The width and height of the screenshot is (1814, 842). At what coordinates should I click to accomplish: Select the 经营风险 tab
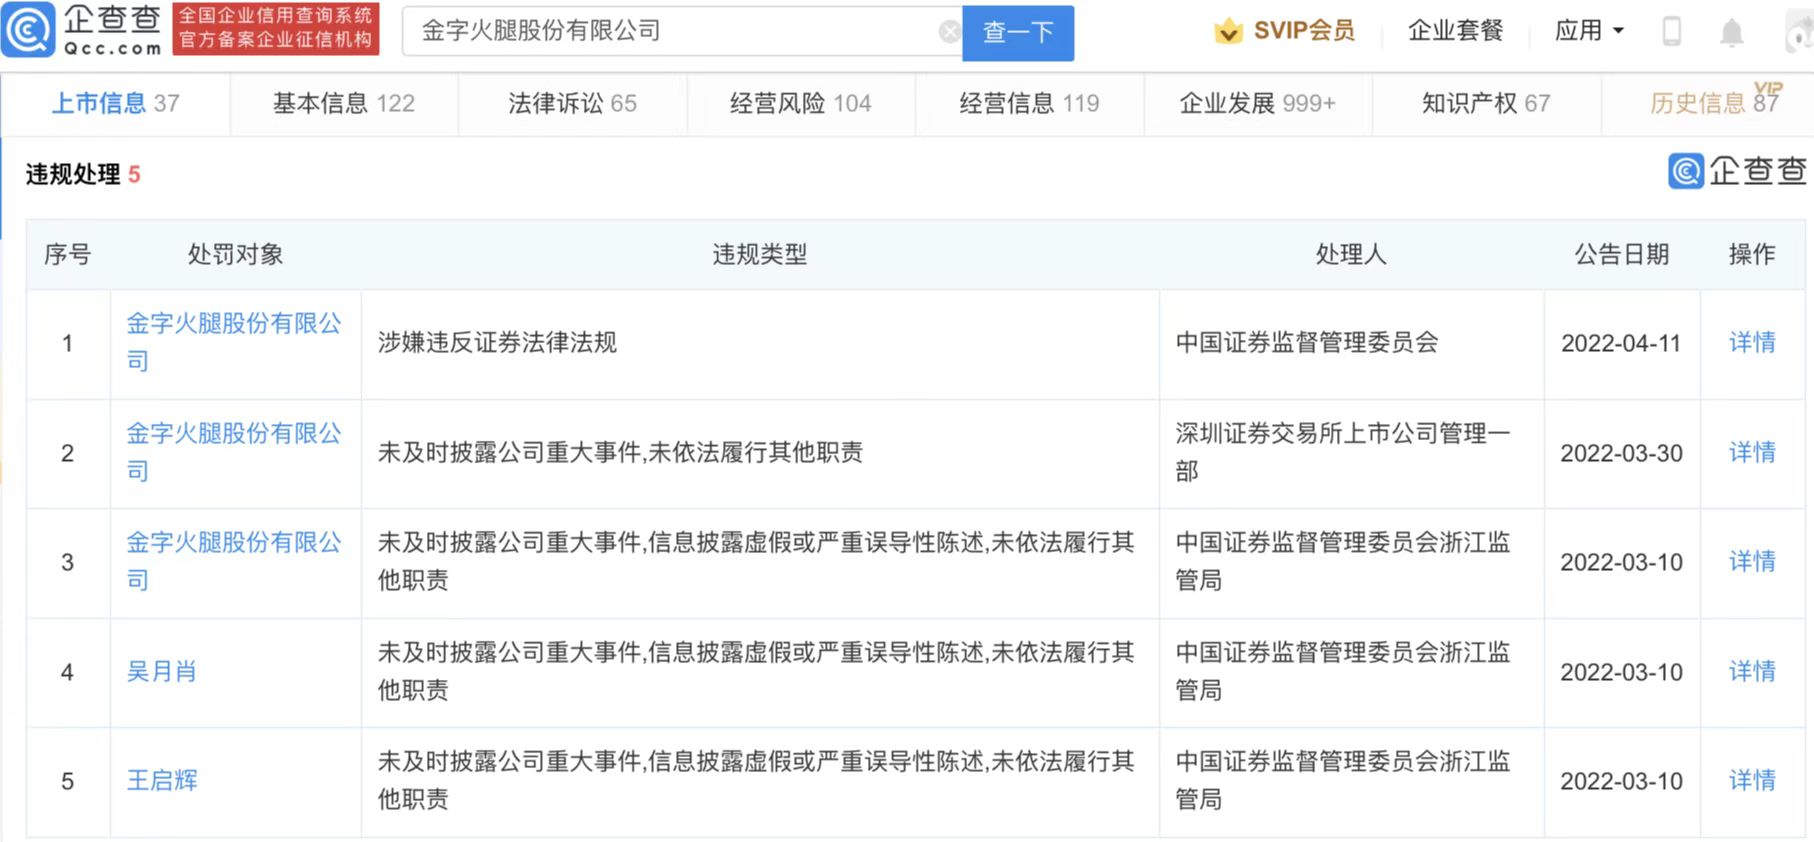800,103
